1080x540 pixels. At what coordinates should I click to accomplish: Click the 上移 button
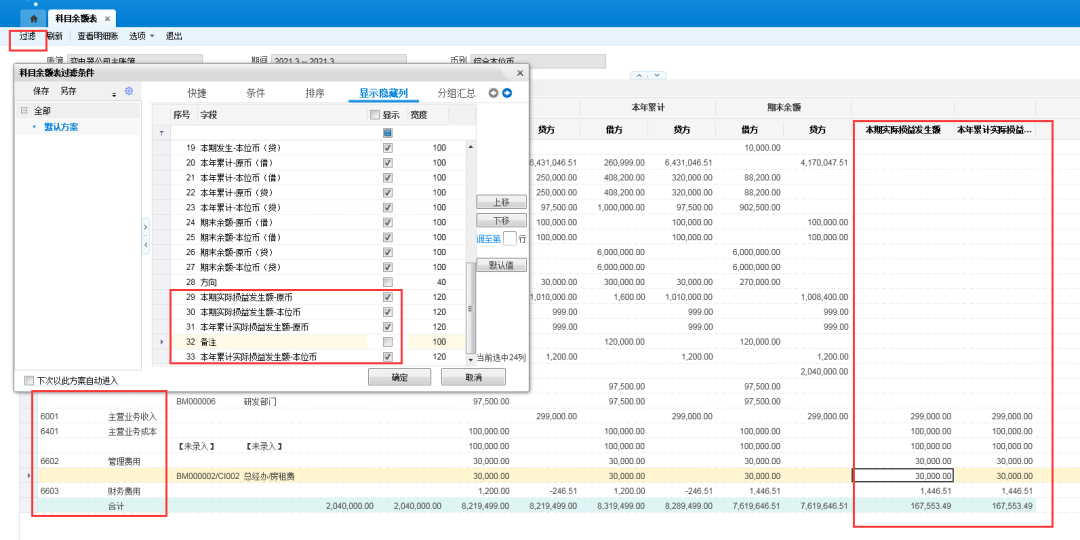click(x=501, y=202)
